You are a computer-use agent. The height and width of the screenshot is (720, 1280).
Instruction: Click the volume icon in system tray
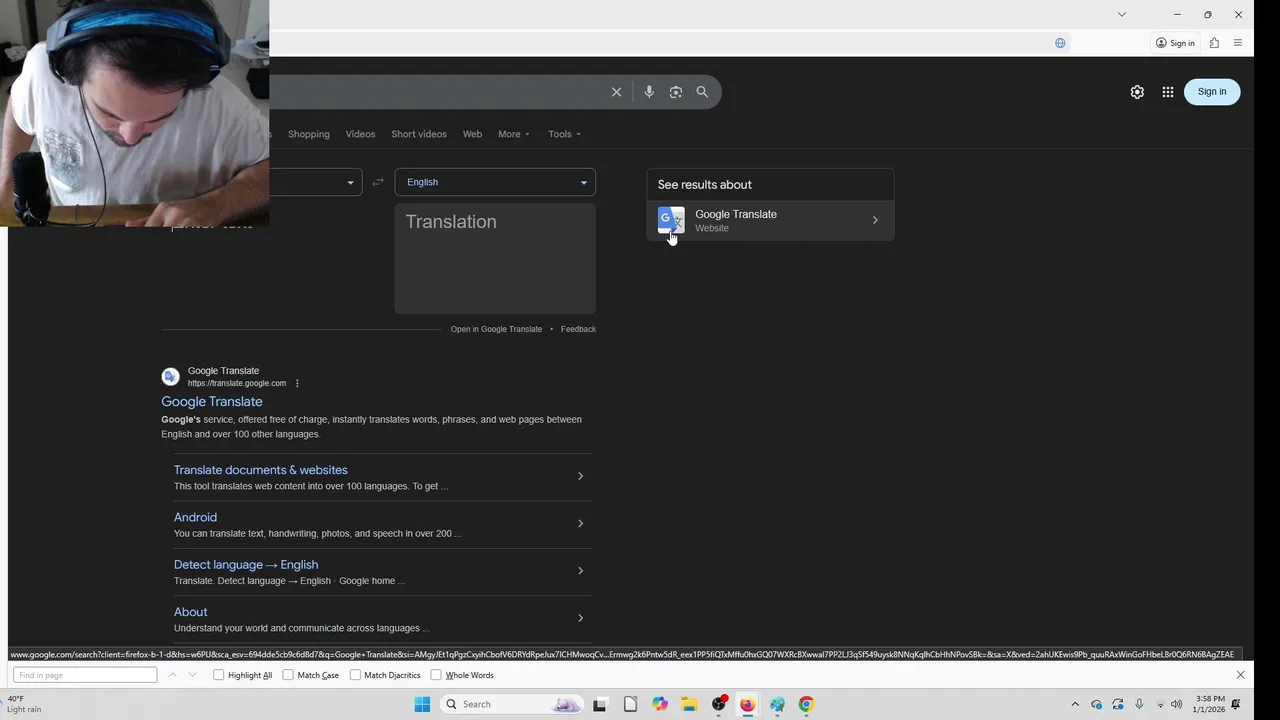[1176, 704]
